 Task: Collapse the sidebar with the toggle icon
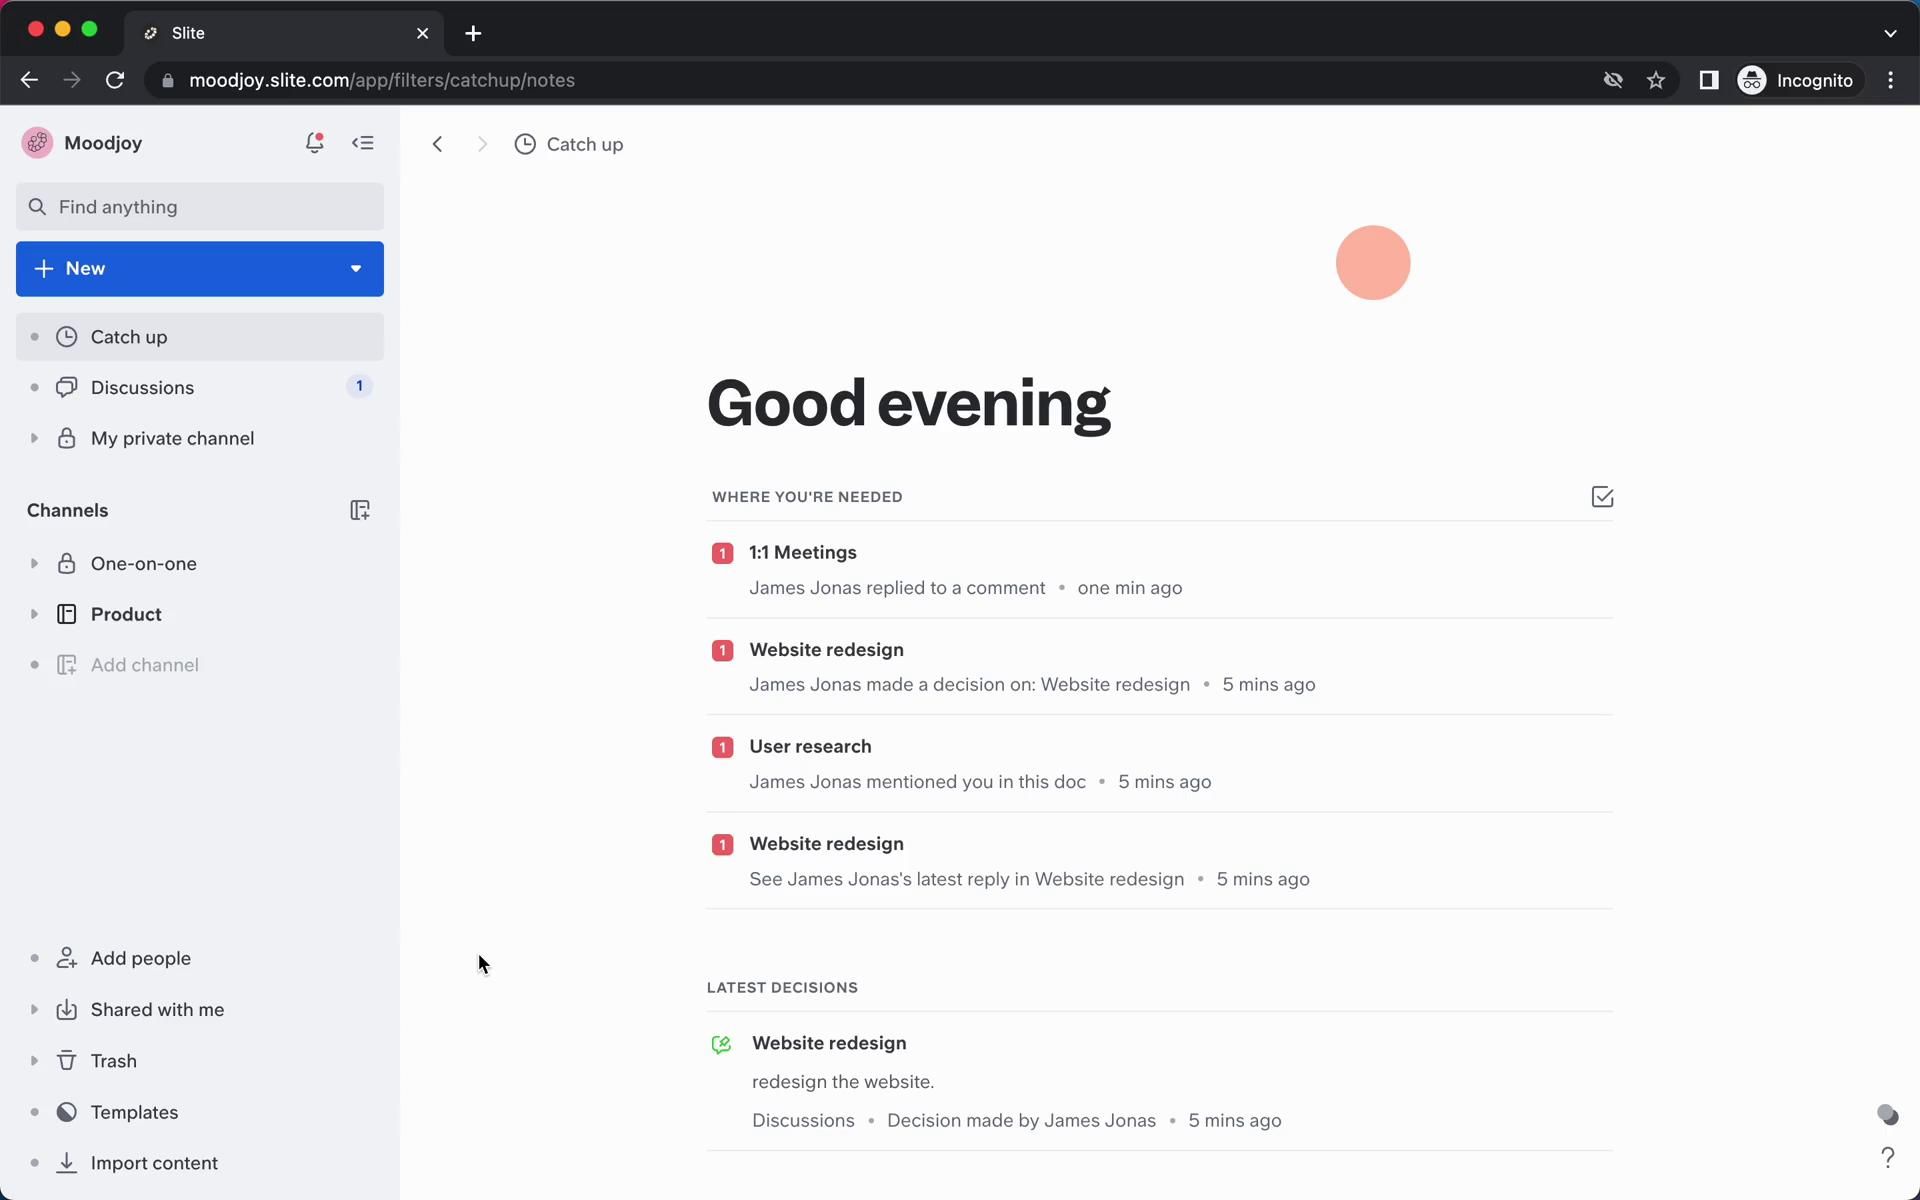(x=363, y=143)
